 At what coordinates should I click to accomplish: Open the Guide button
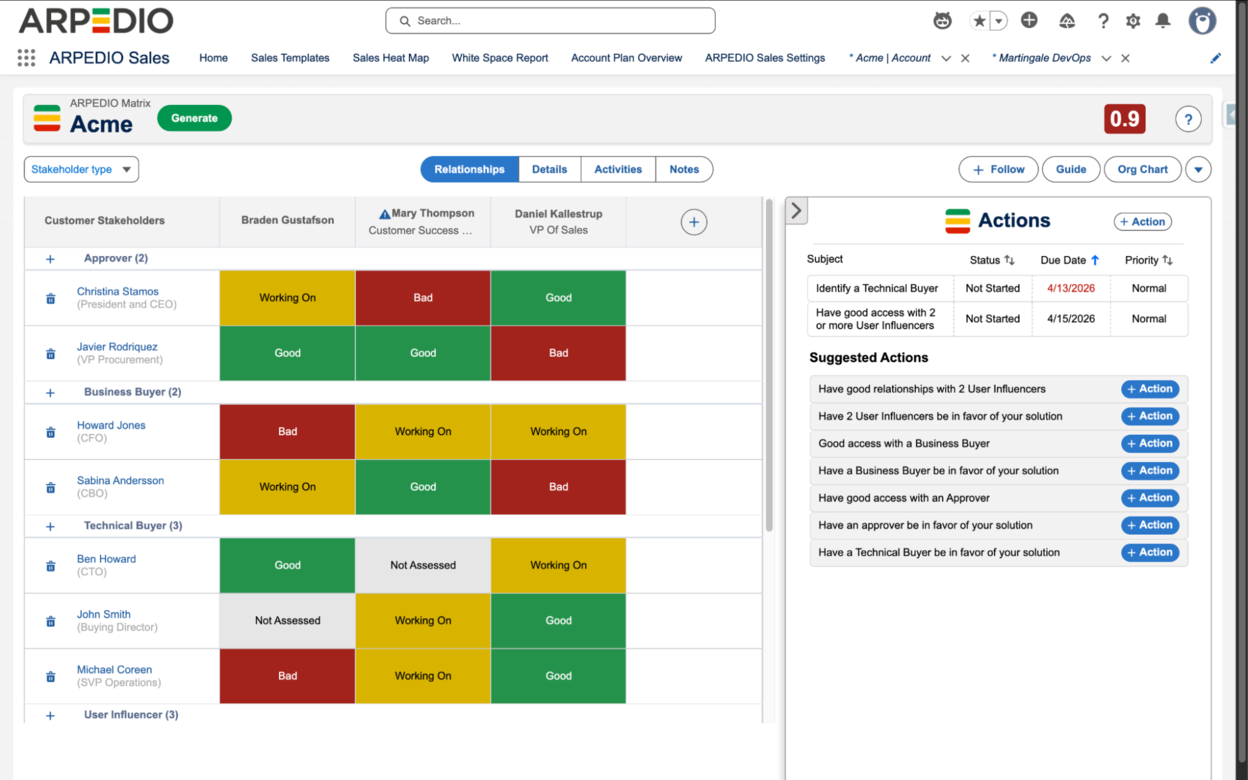[x=1071, y=170]
